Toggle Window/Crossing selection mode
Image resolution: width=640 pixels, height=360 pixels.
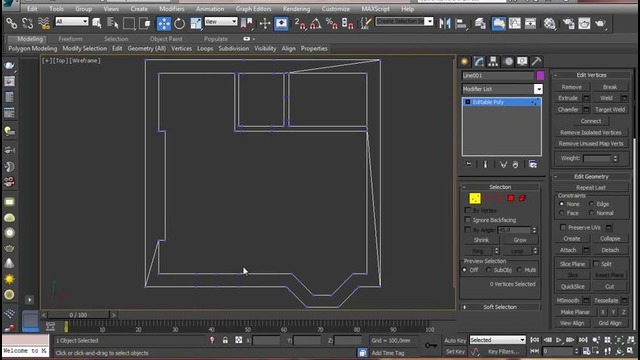[x=144, y=24]
